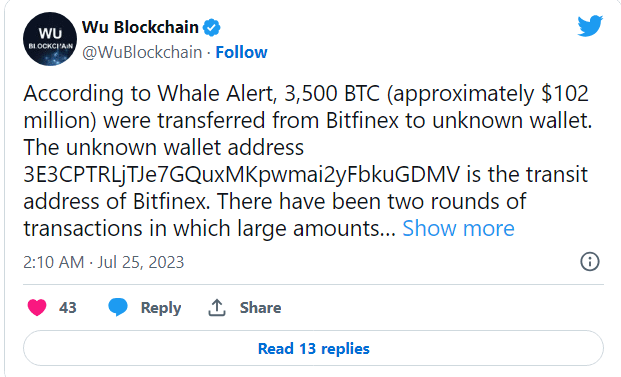Click the blue verified badge icon

[211, 28]
